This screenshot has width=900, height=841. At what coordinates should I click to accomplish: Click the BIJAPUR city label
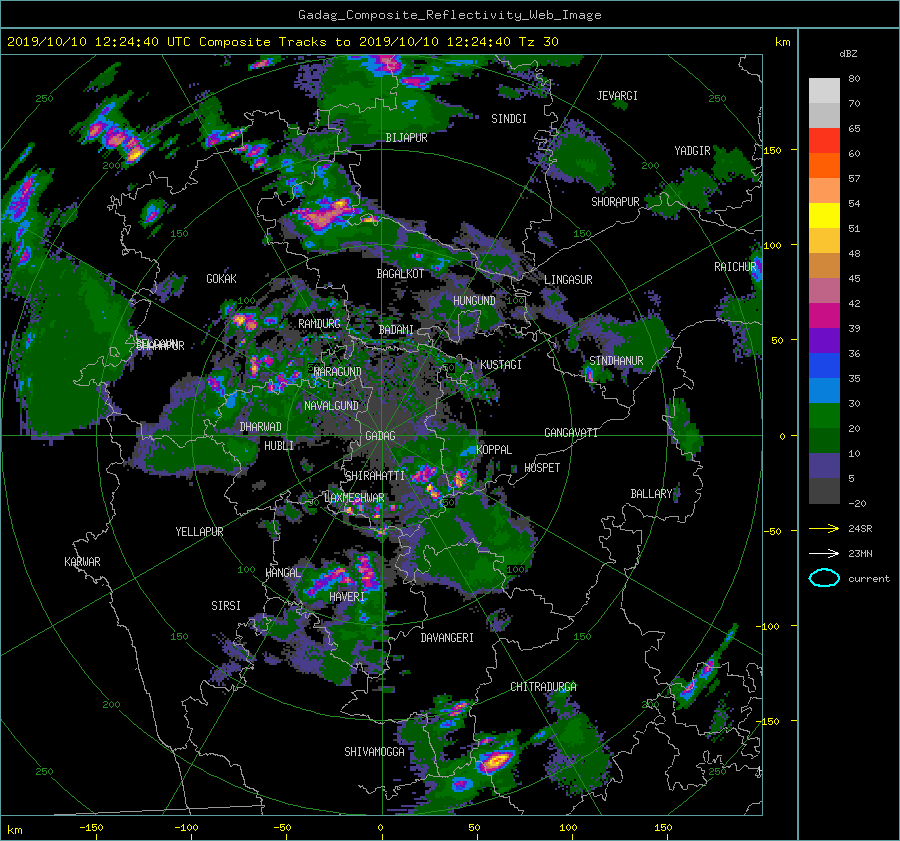pyautogui.click(x=406, y=138)
